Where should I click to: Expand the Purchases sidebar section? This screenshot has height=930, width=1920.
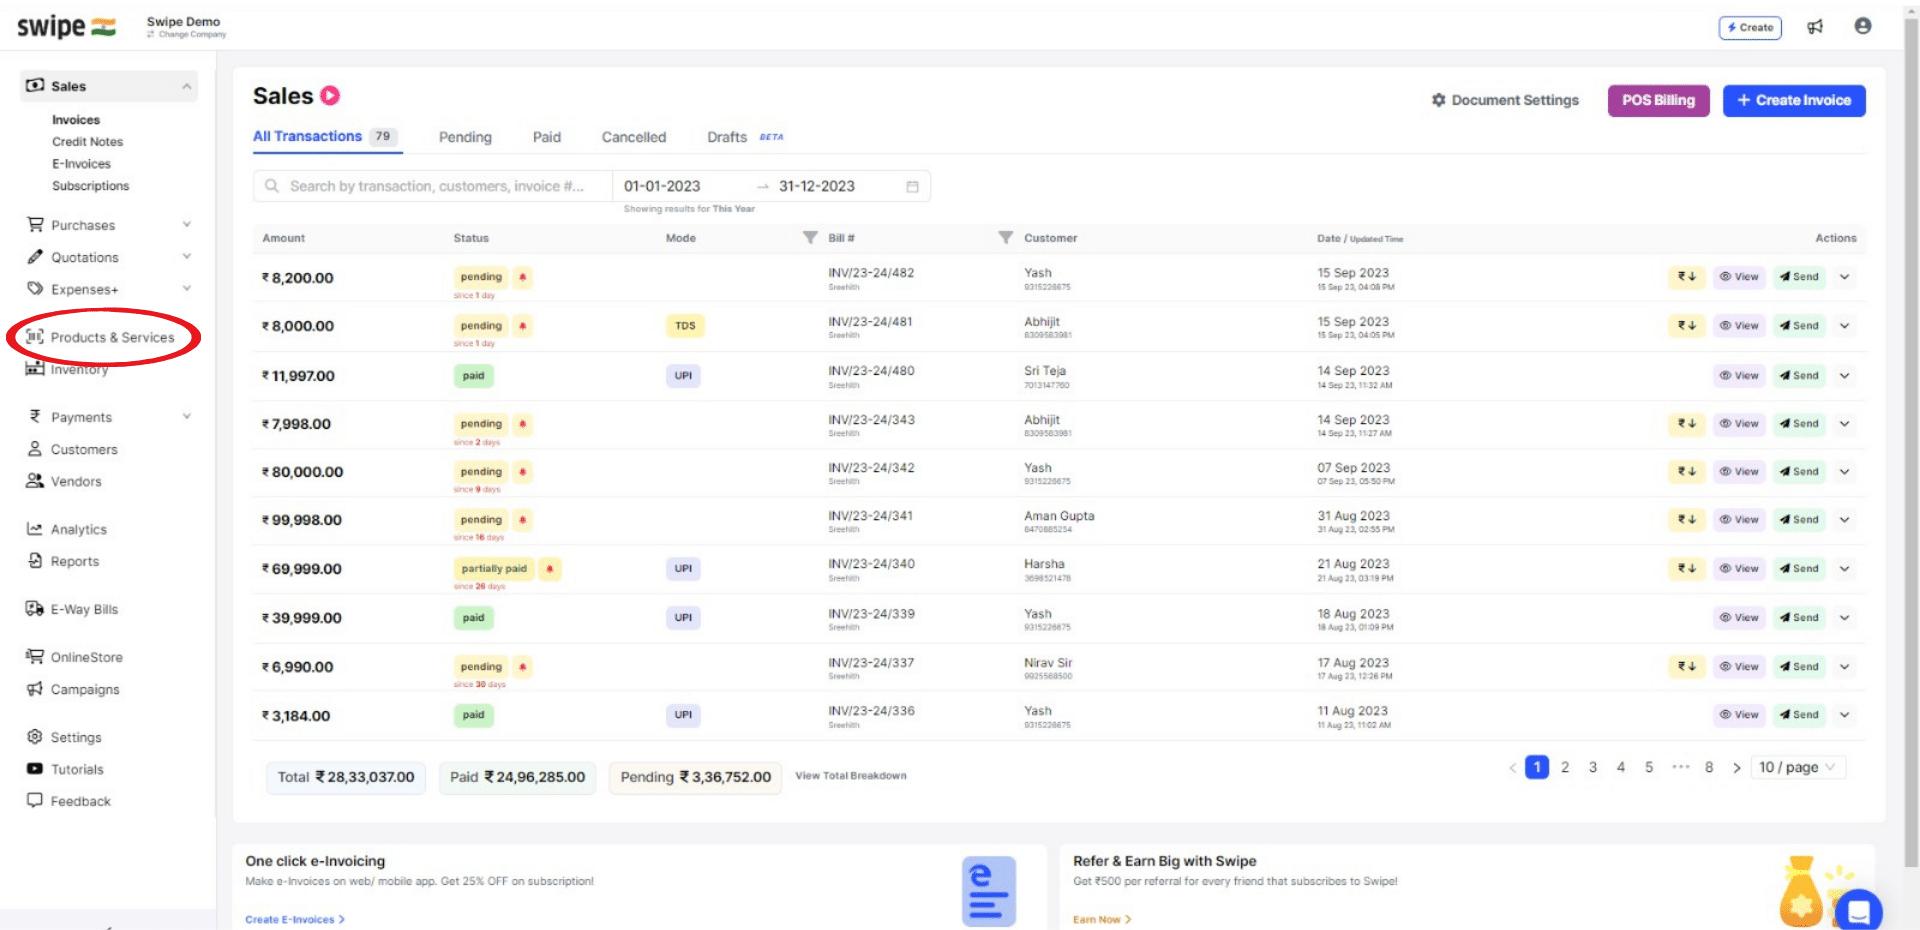pos(186,225)
